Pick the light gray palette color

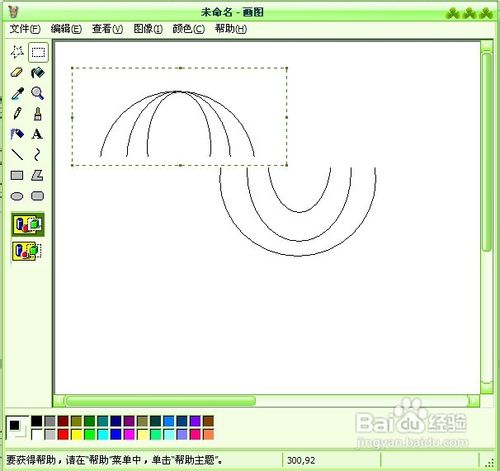(50, 435)
